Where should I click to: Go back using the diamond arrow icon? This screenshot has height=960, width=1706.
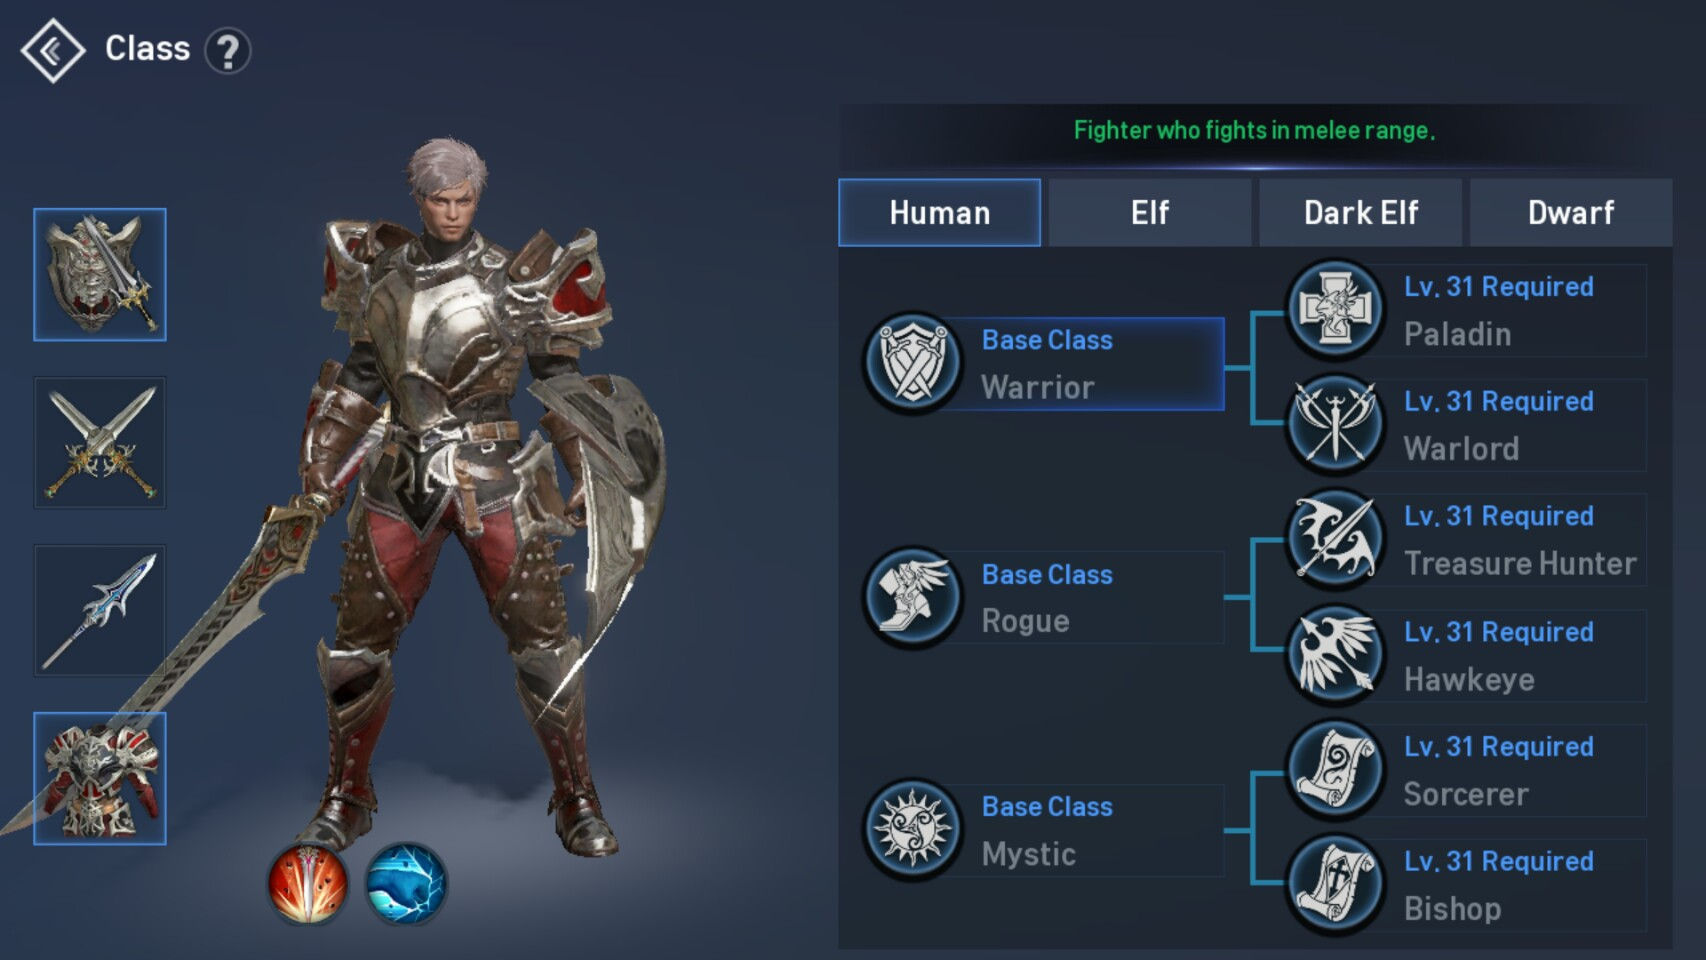pyautogui.click(x=53, y=50)
